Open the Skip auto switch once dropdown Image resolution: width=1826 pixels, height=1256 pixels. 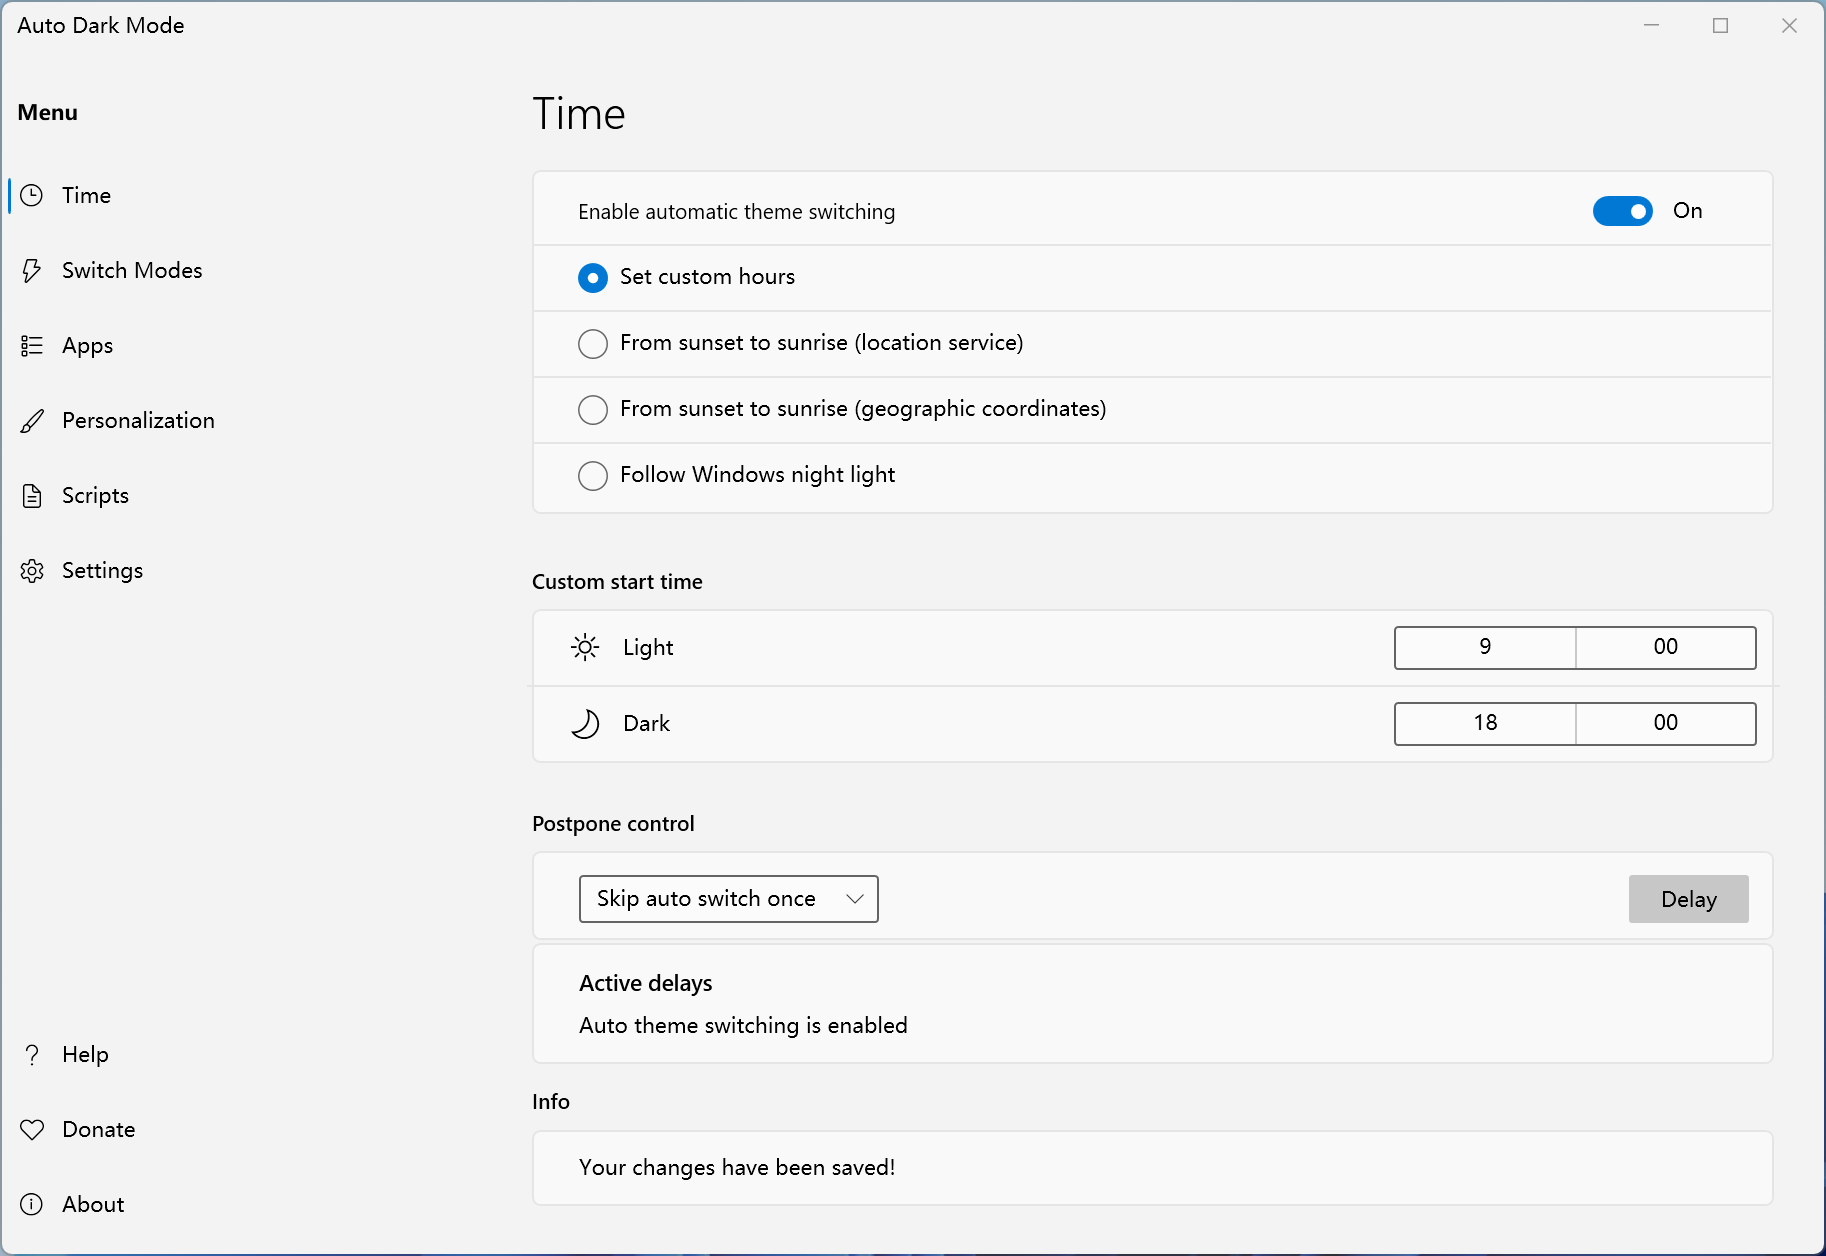[728, 899]
